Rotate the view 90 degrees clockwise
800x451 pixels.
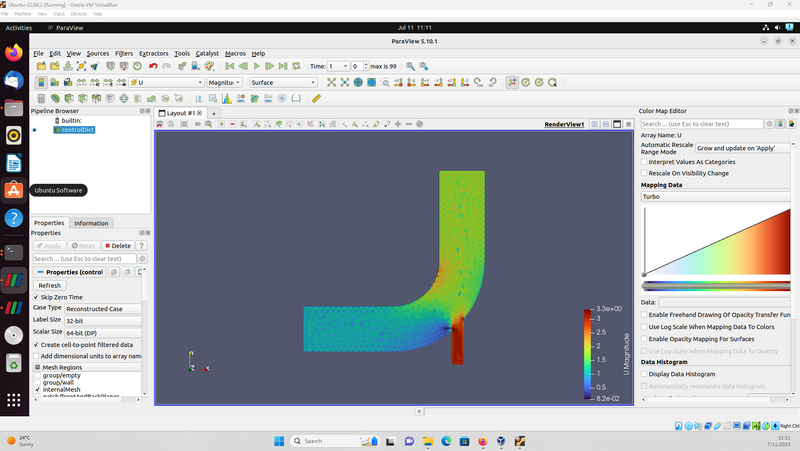479,83
